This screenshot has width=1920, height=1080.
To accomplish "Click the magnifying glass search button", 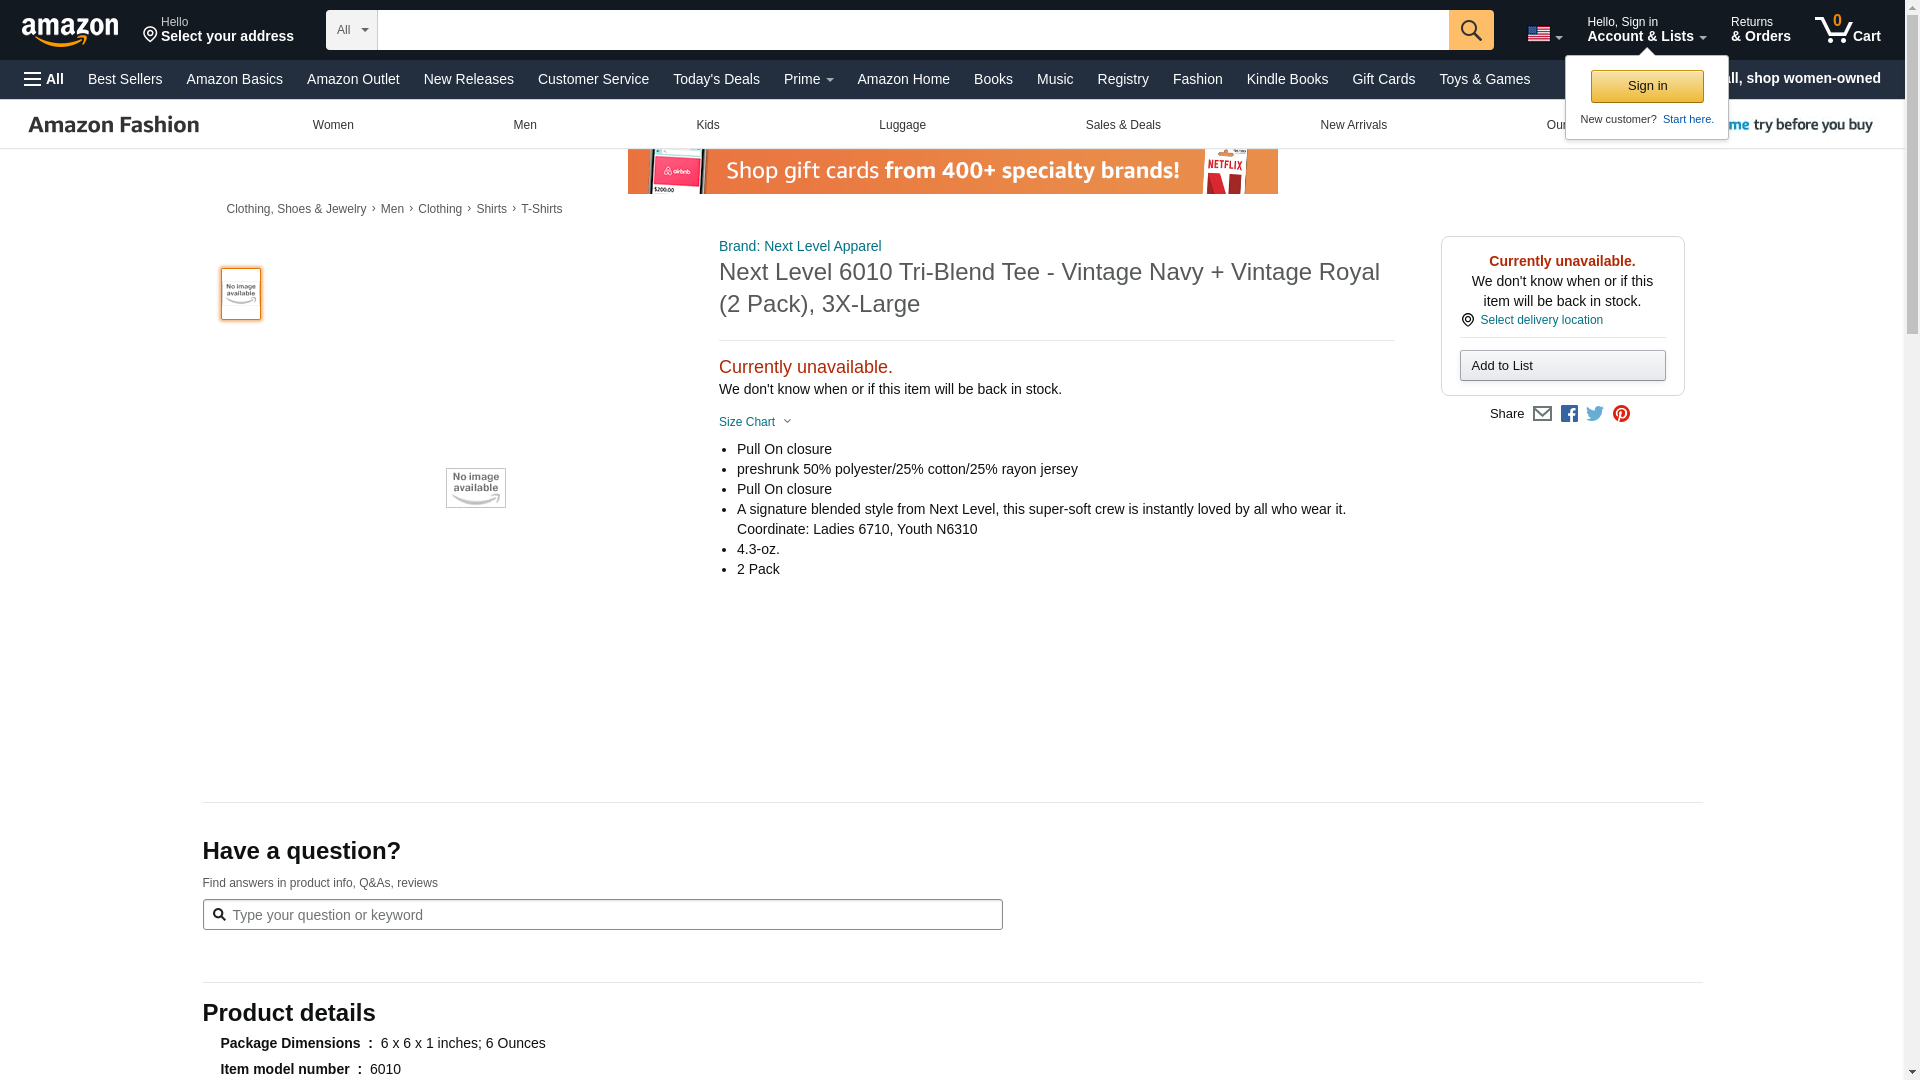I will [x=1470, y=30].
